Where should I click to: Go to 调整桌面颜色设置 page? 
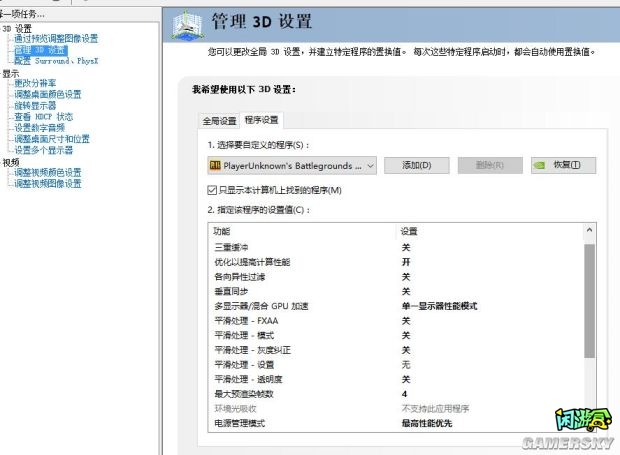tap(48, 95)
